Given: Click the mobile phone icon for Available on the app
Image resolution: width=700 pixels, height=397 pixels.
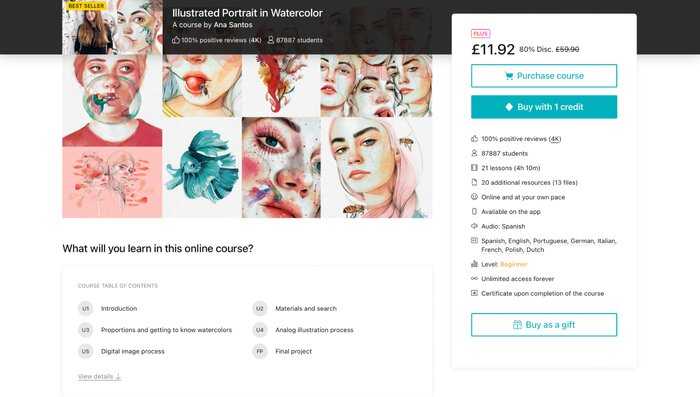Looking at the screenshot, I should click(x=474, y=212).
